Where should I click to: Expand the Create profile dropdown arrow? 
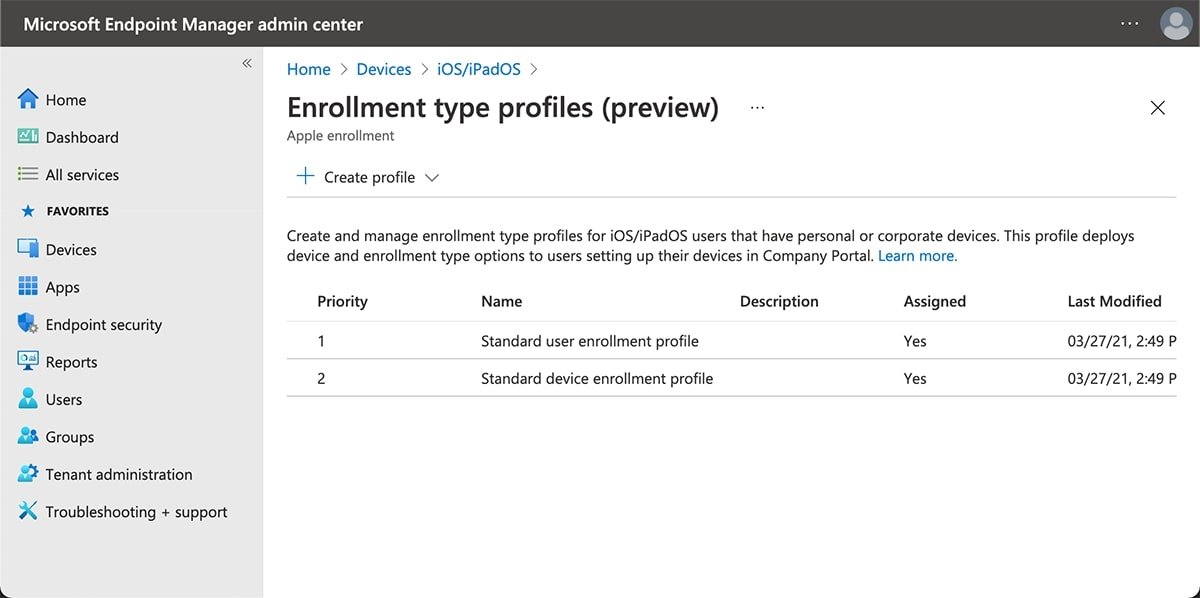click(x=432, y=177)
